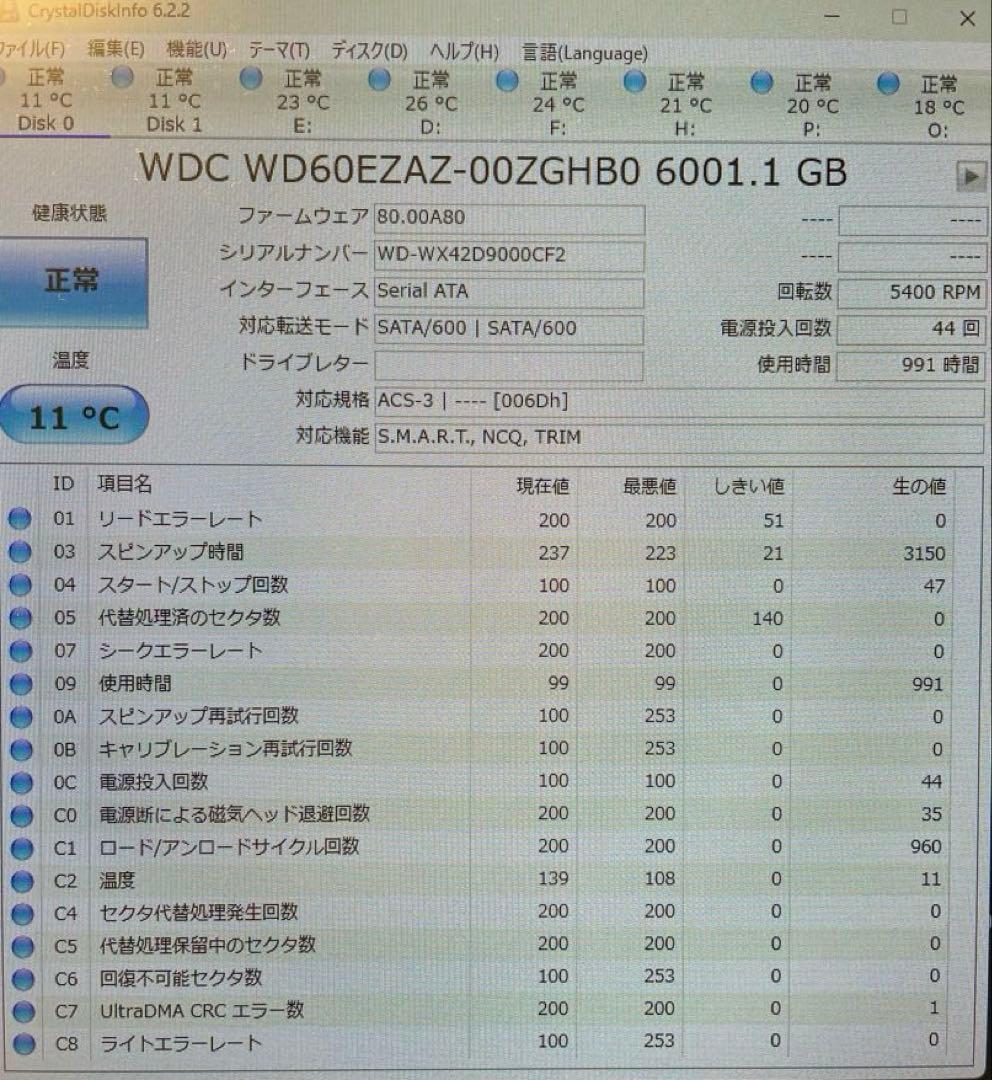
Task: Select the H: drive tab
Action: pyautogui.click(x=684, y=106)
